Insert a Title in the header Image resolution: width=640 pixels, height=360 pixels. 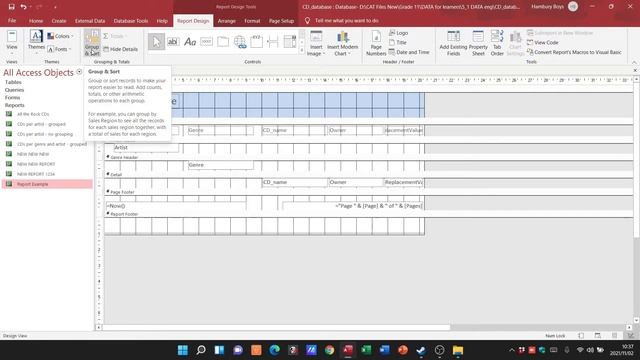point(398,42)
